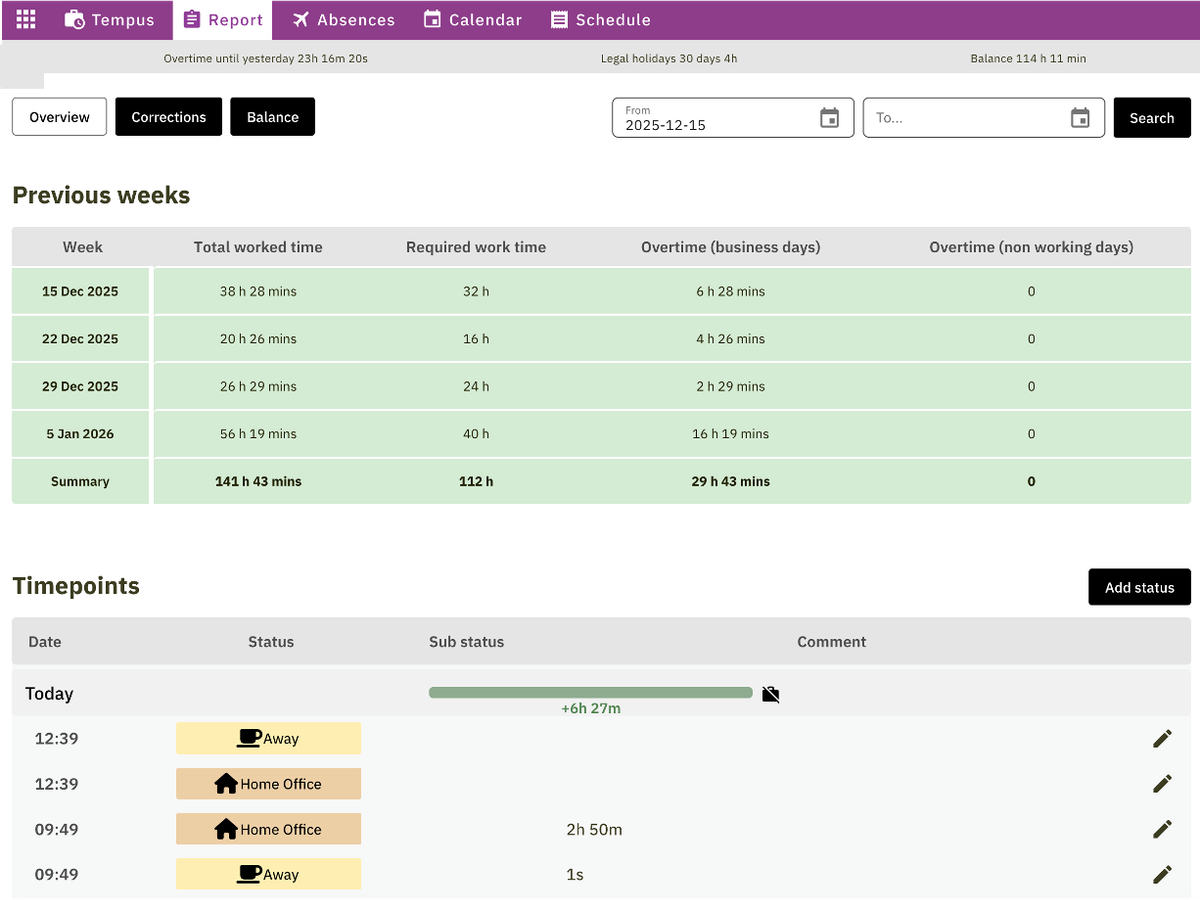Click the Home Office badge at 12:39
Screen dimensions: 1200x900
268,784
